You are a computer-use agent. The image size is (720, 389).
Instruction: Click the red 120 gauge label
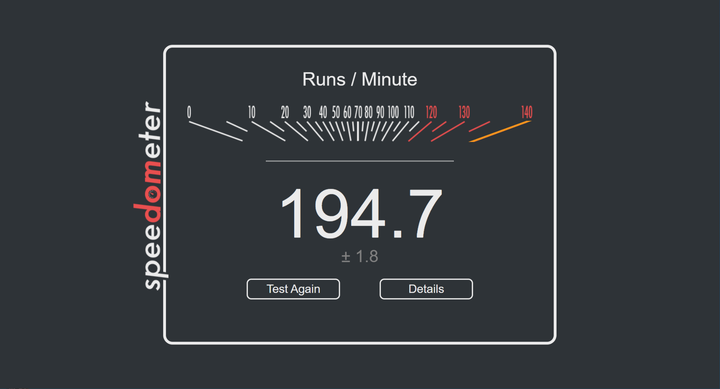[x=431, y=112]
